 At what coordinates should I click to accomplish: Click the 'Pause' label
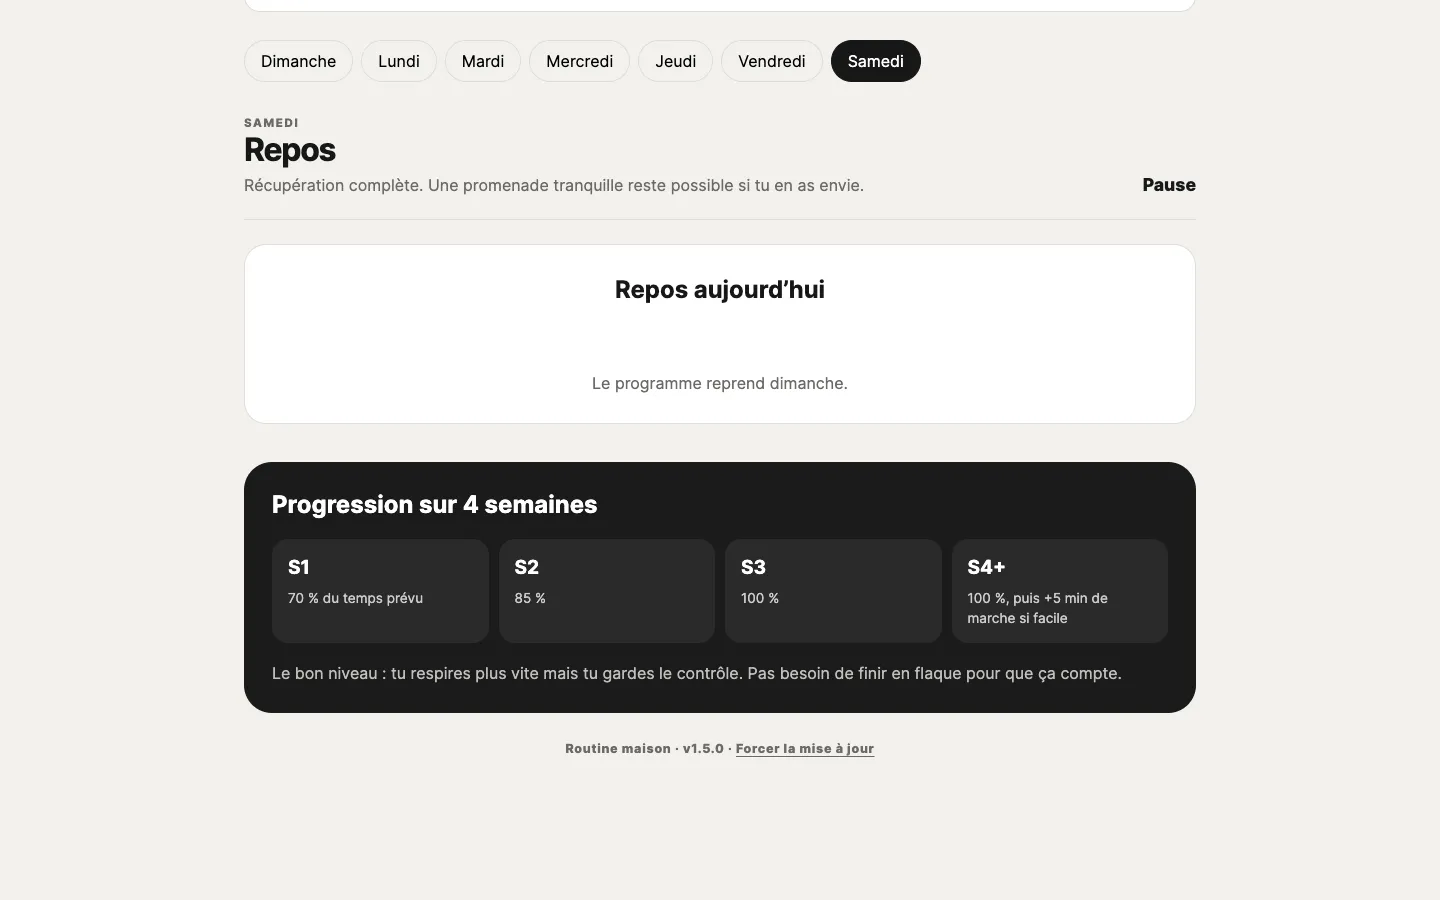coord(1169,185)
